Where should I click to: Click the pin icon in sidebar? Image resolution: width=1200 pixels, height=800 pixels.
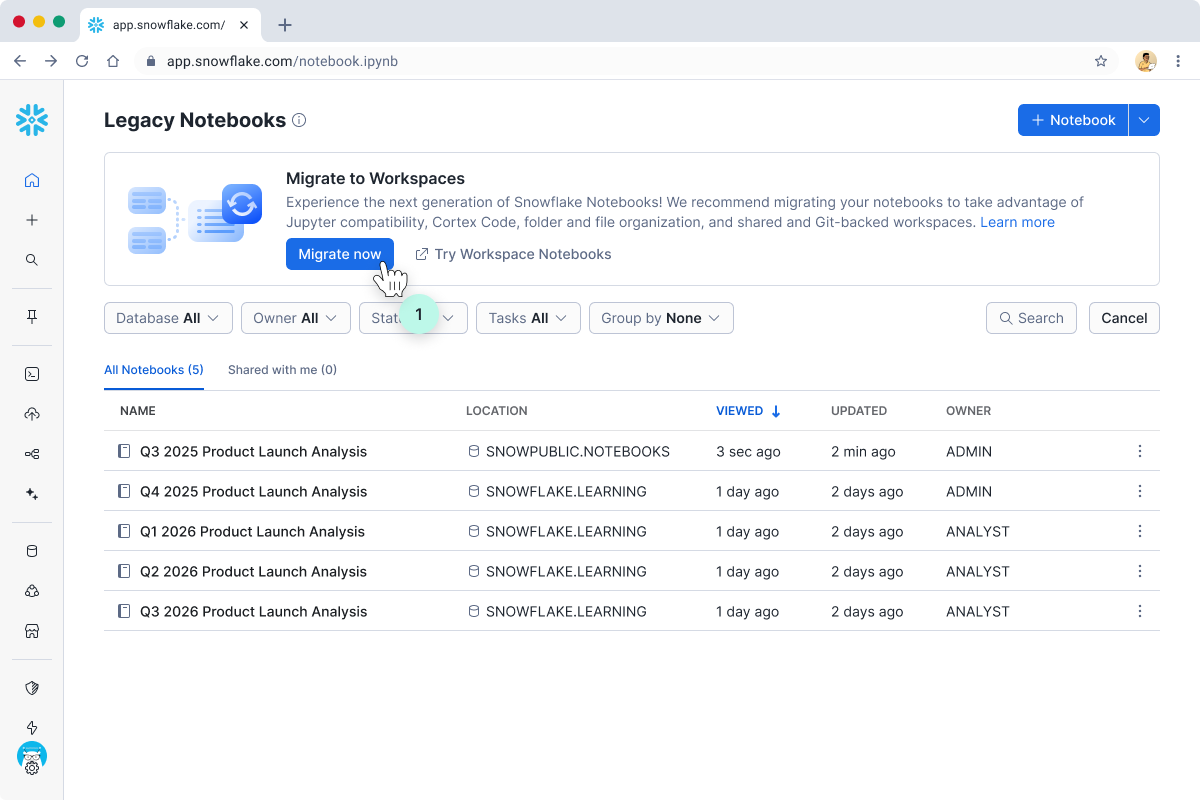pos(32,317)
